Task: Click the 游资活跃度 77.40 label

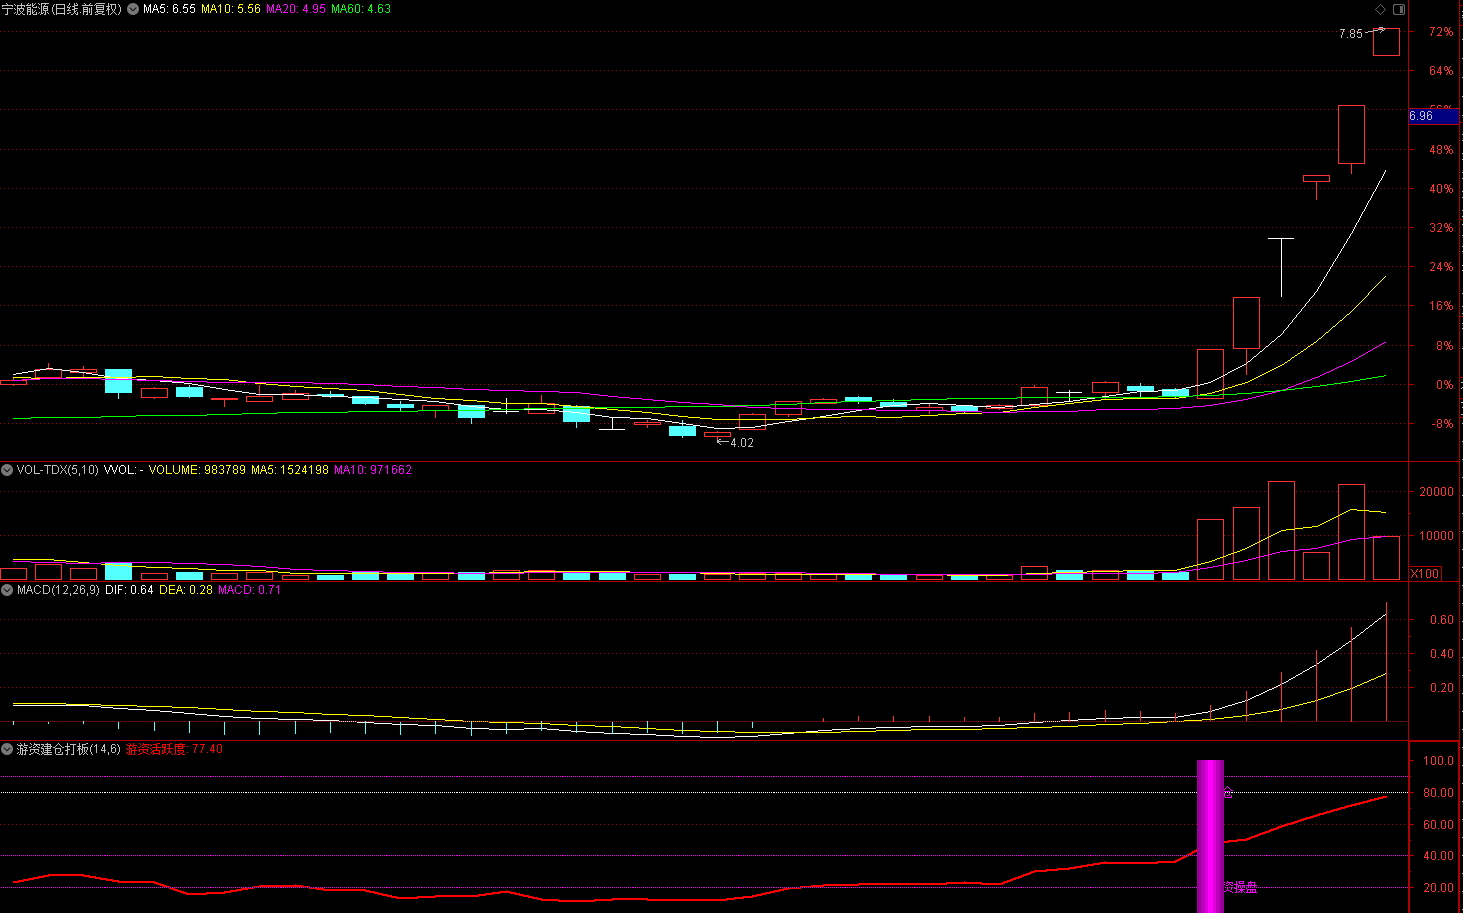Action: 174,749
